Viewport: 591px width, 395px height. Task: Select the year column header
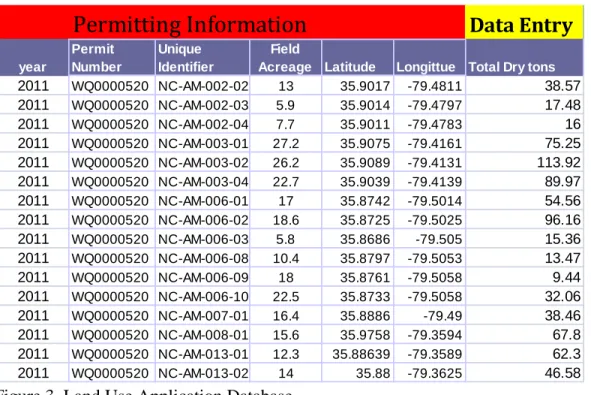(x=34, y=58)
